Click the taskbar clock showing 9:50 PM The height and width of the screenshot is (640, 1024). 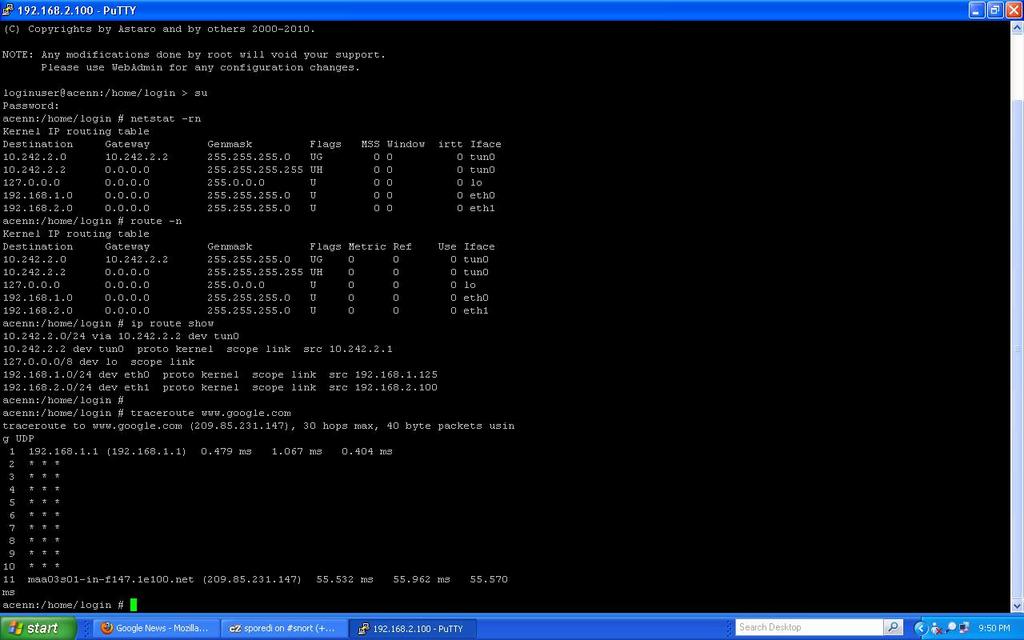pyautogui.click(x=996, y=627)
